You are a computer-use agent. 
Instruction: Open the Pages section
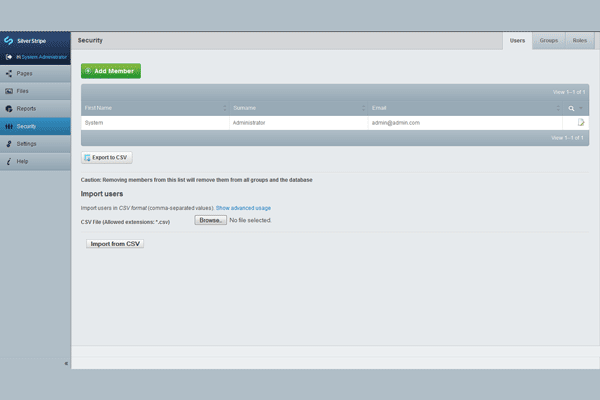point(35,73)
